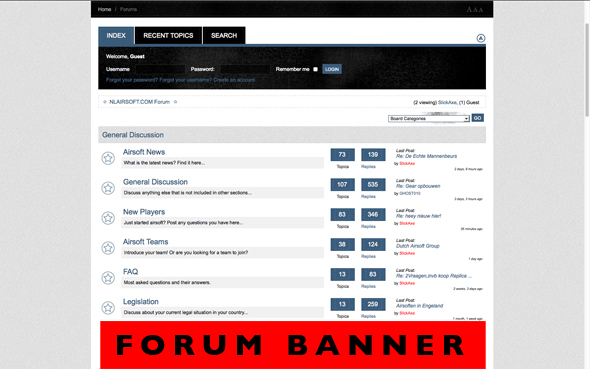Click the small icon right of NLAIRSOFT.COM Forum
This screenshot has height=369, width=590.
click(175, 102)
